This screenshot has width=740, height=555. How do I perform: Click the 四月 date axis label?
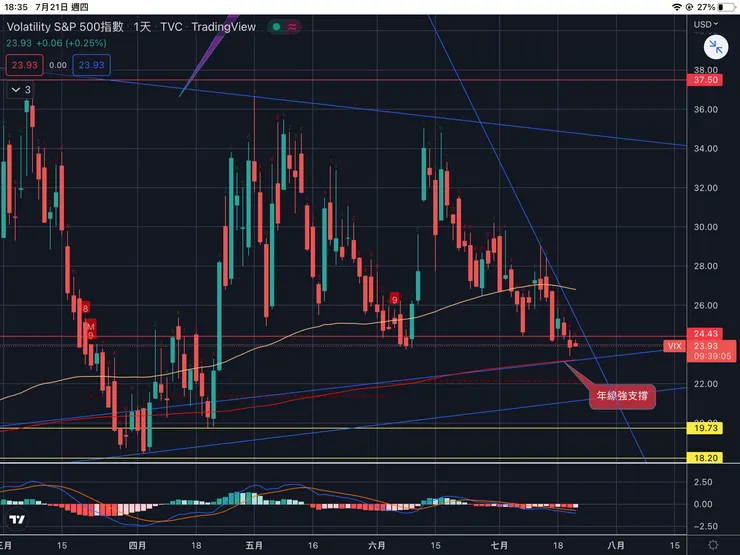pyautogui.click(x=137, y=546)
